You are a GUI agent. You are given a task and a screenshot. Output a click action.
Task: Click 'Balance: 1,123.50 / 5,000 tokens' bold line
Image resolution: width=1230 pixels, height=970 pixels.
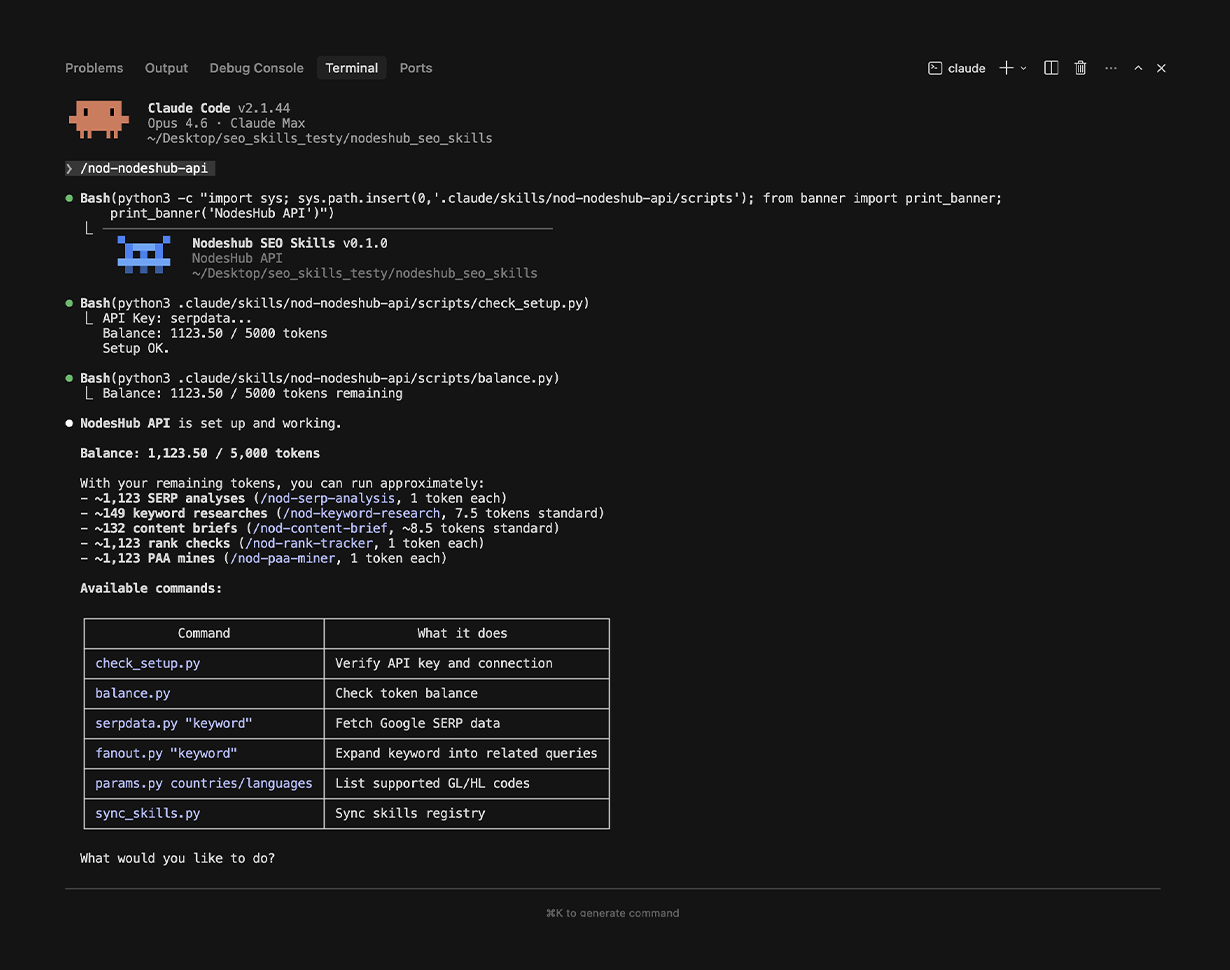tap(200, 453)
